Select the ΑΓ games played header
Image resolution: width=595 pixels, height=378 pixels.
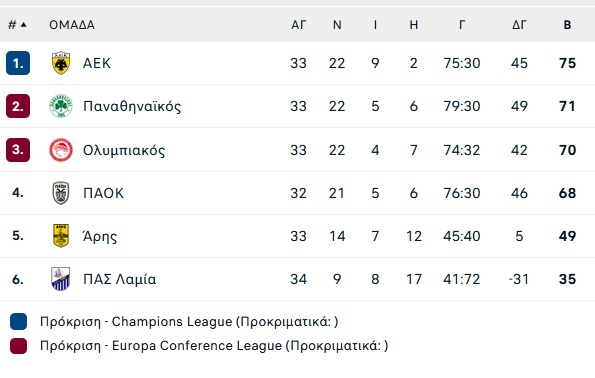tap(298, 25)
